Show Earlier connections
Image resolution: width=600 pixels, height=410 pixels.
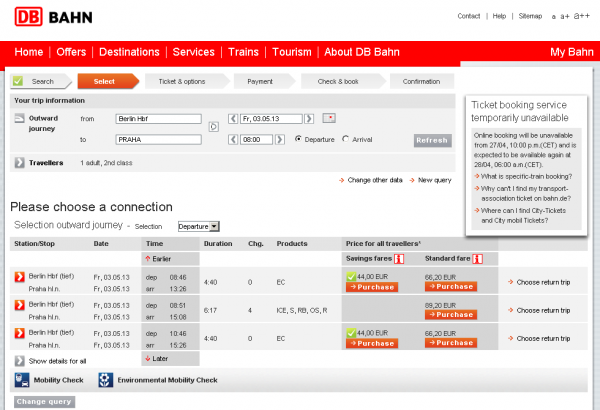point(158,259)
